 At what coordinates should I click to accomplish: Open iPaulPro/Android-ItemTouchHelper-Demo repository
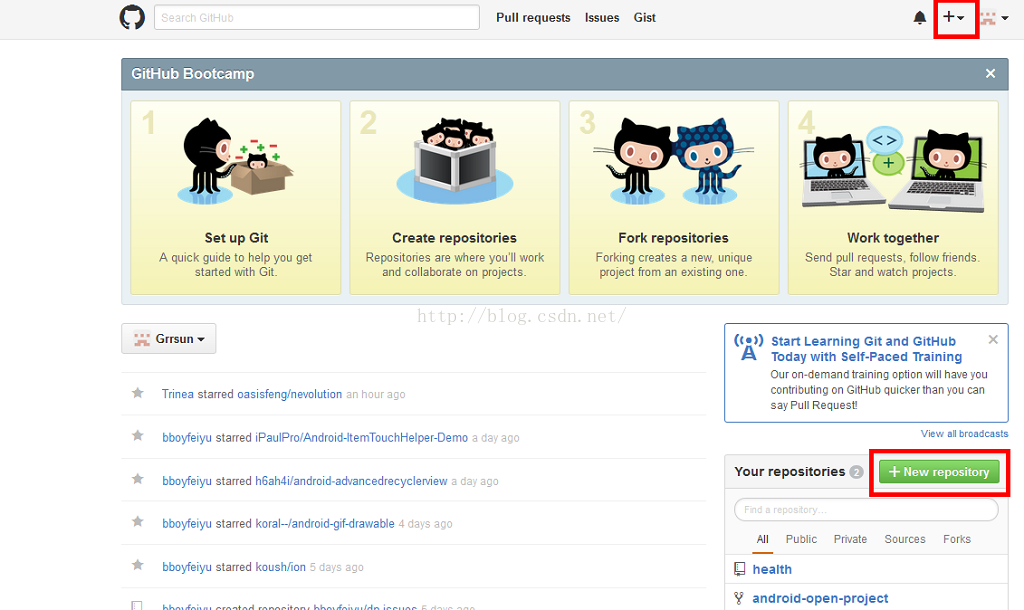pyautogui.click(x=361, y=438)
